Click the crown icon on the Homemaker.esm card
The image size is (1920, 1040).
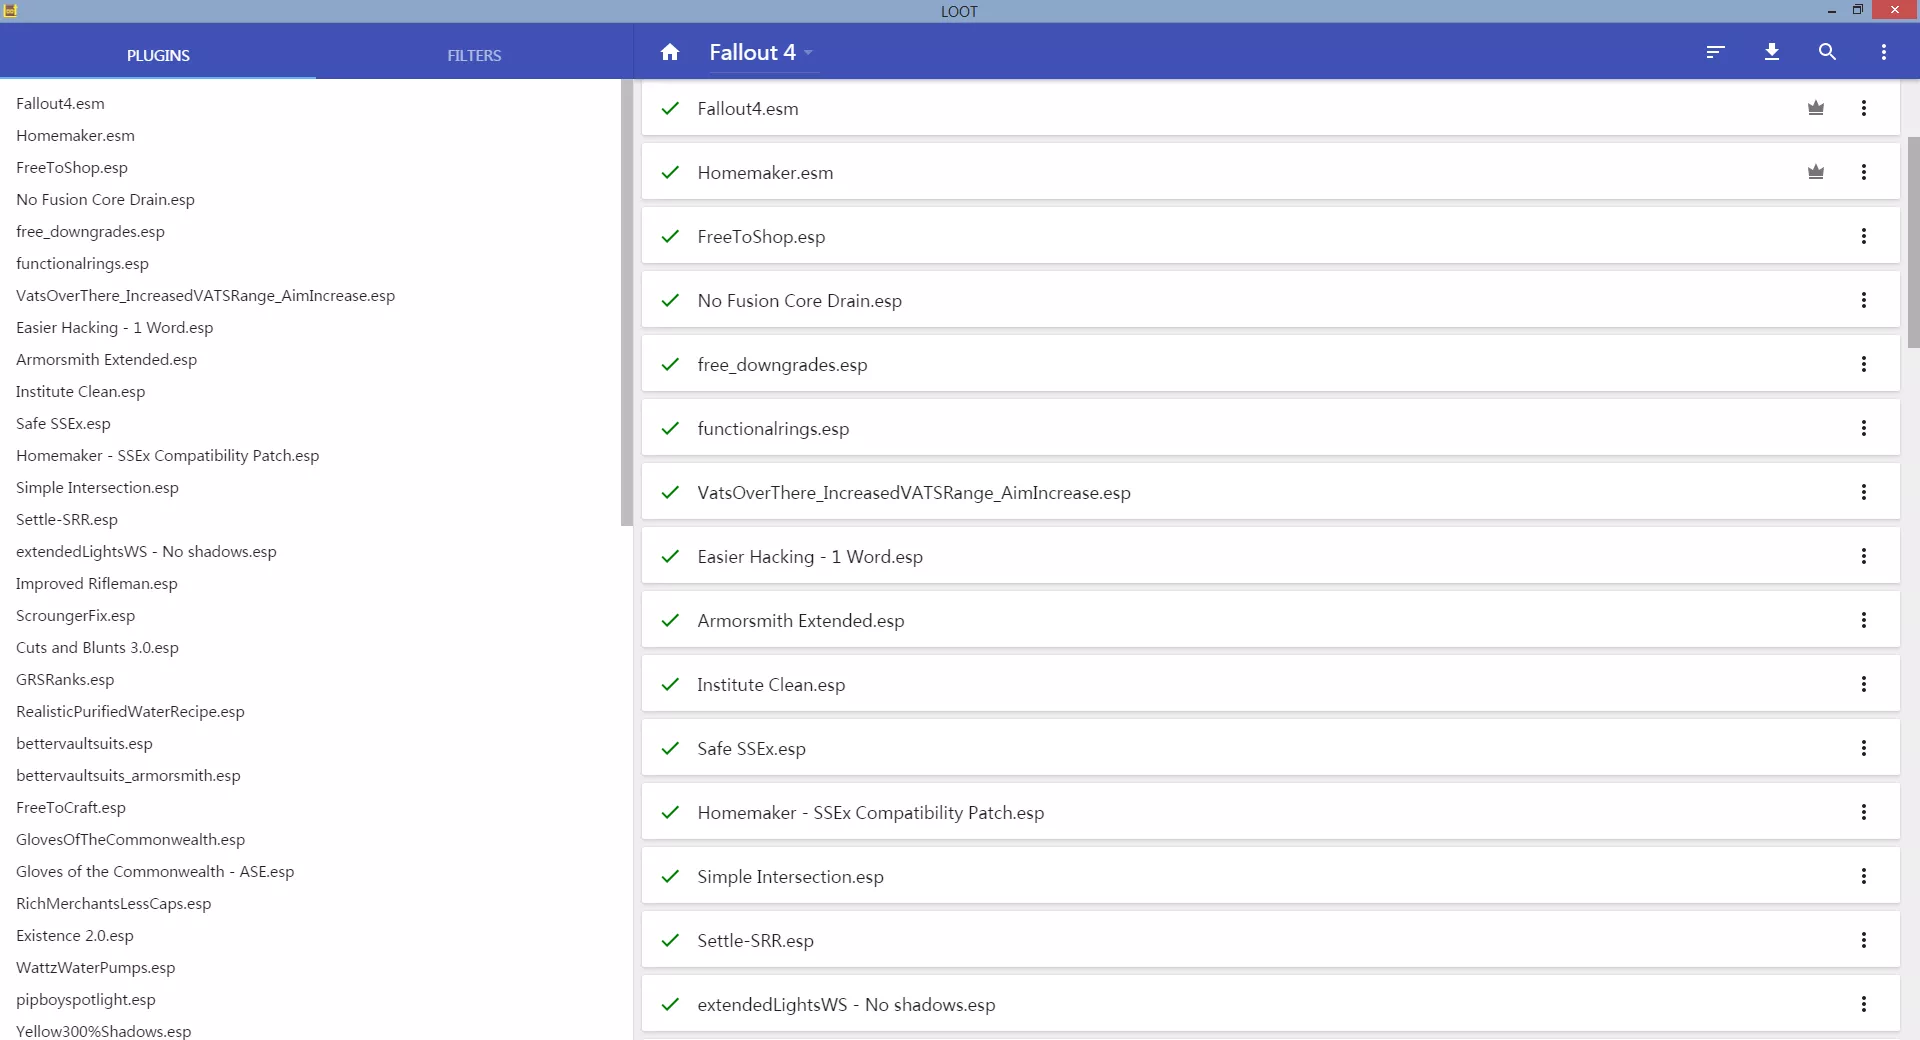[x=1816, y=172]
